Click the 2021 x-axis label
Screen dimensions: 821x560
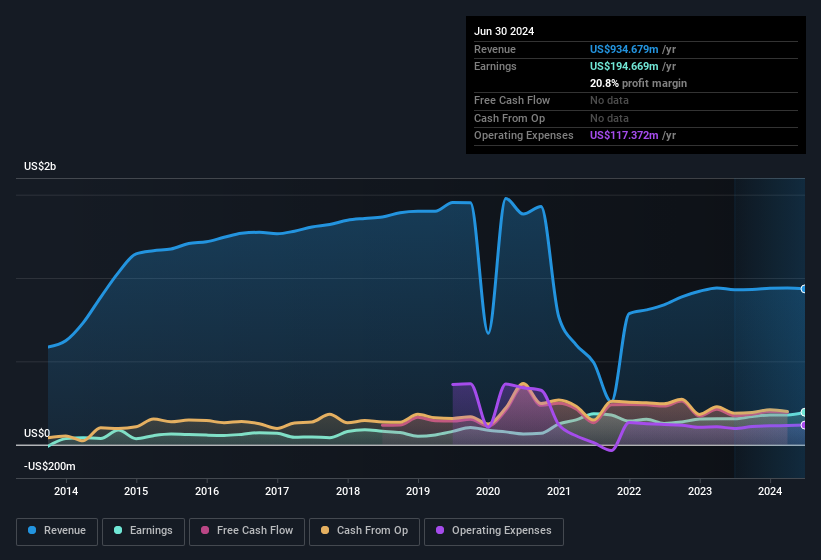tap(559, 491)
